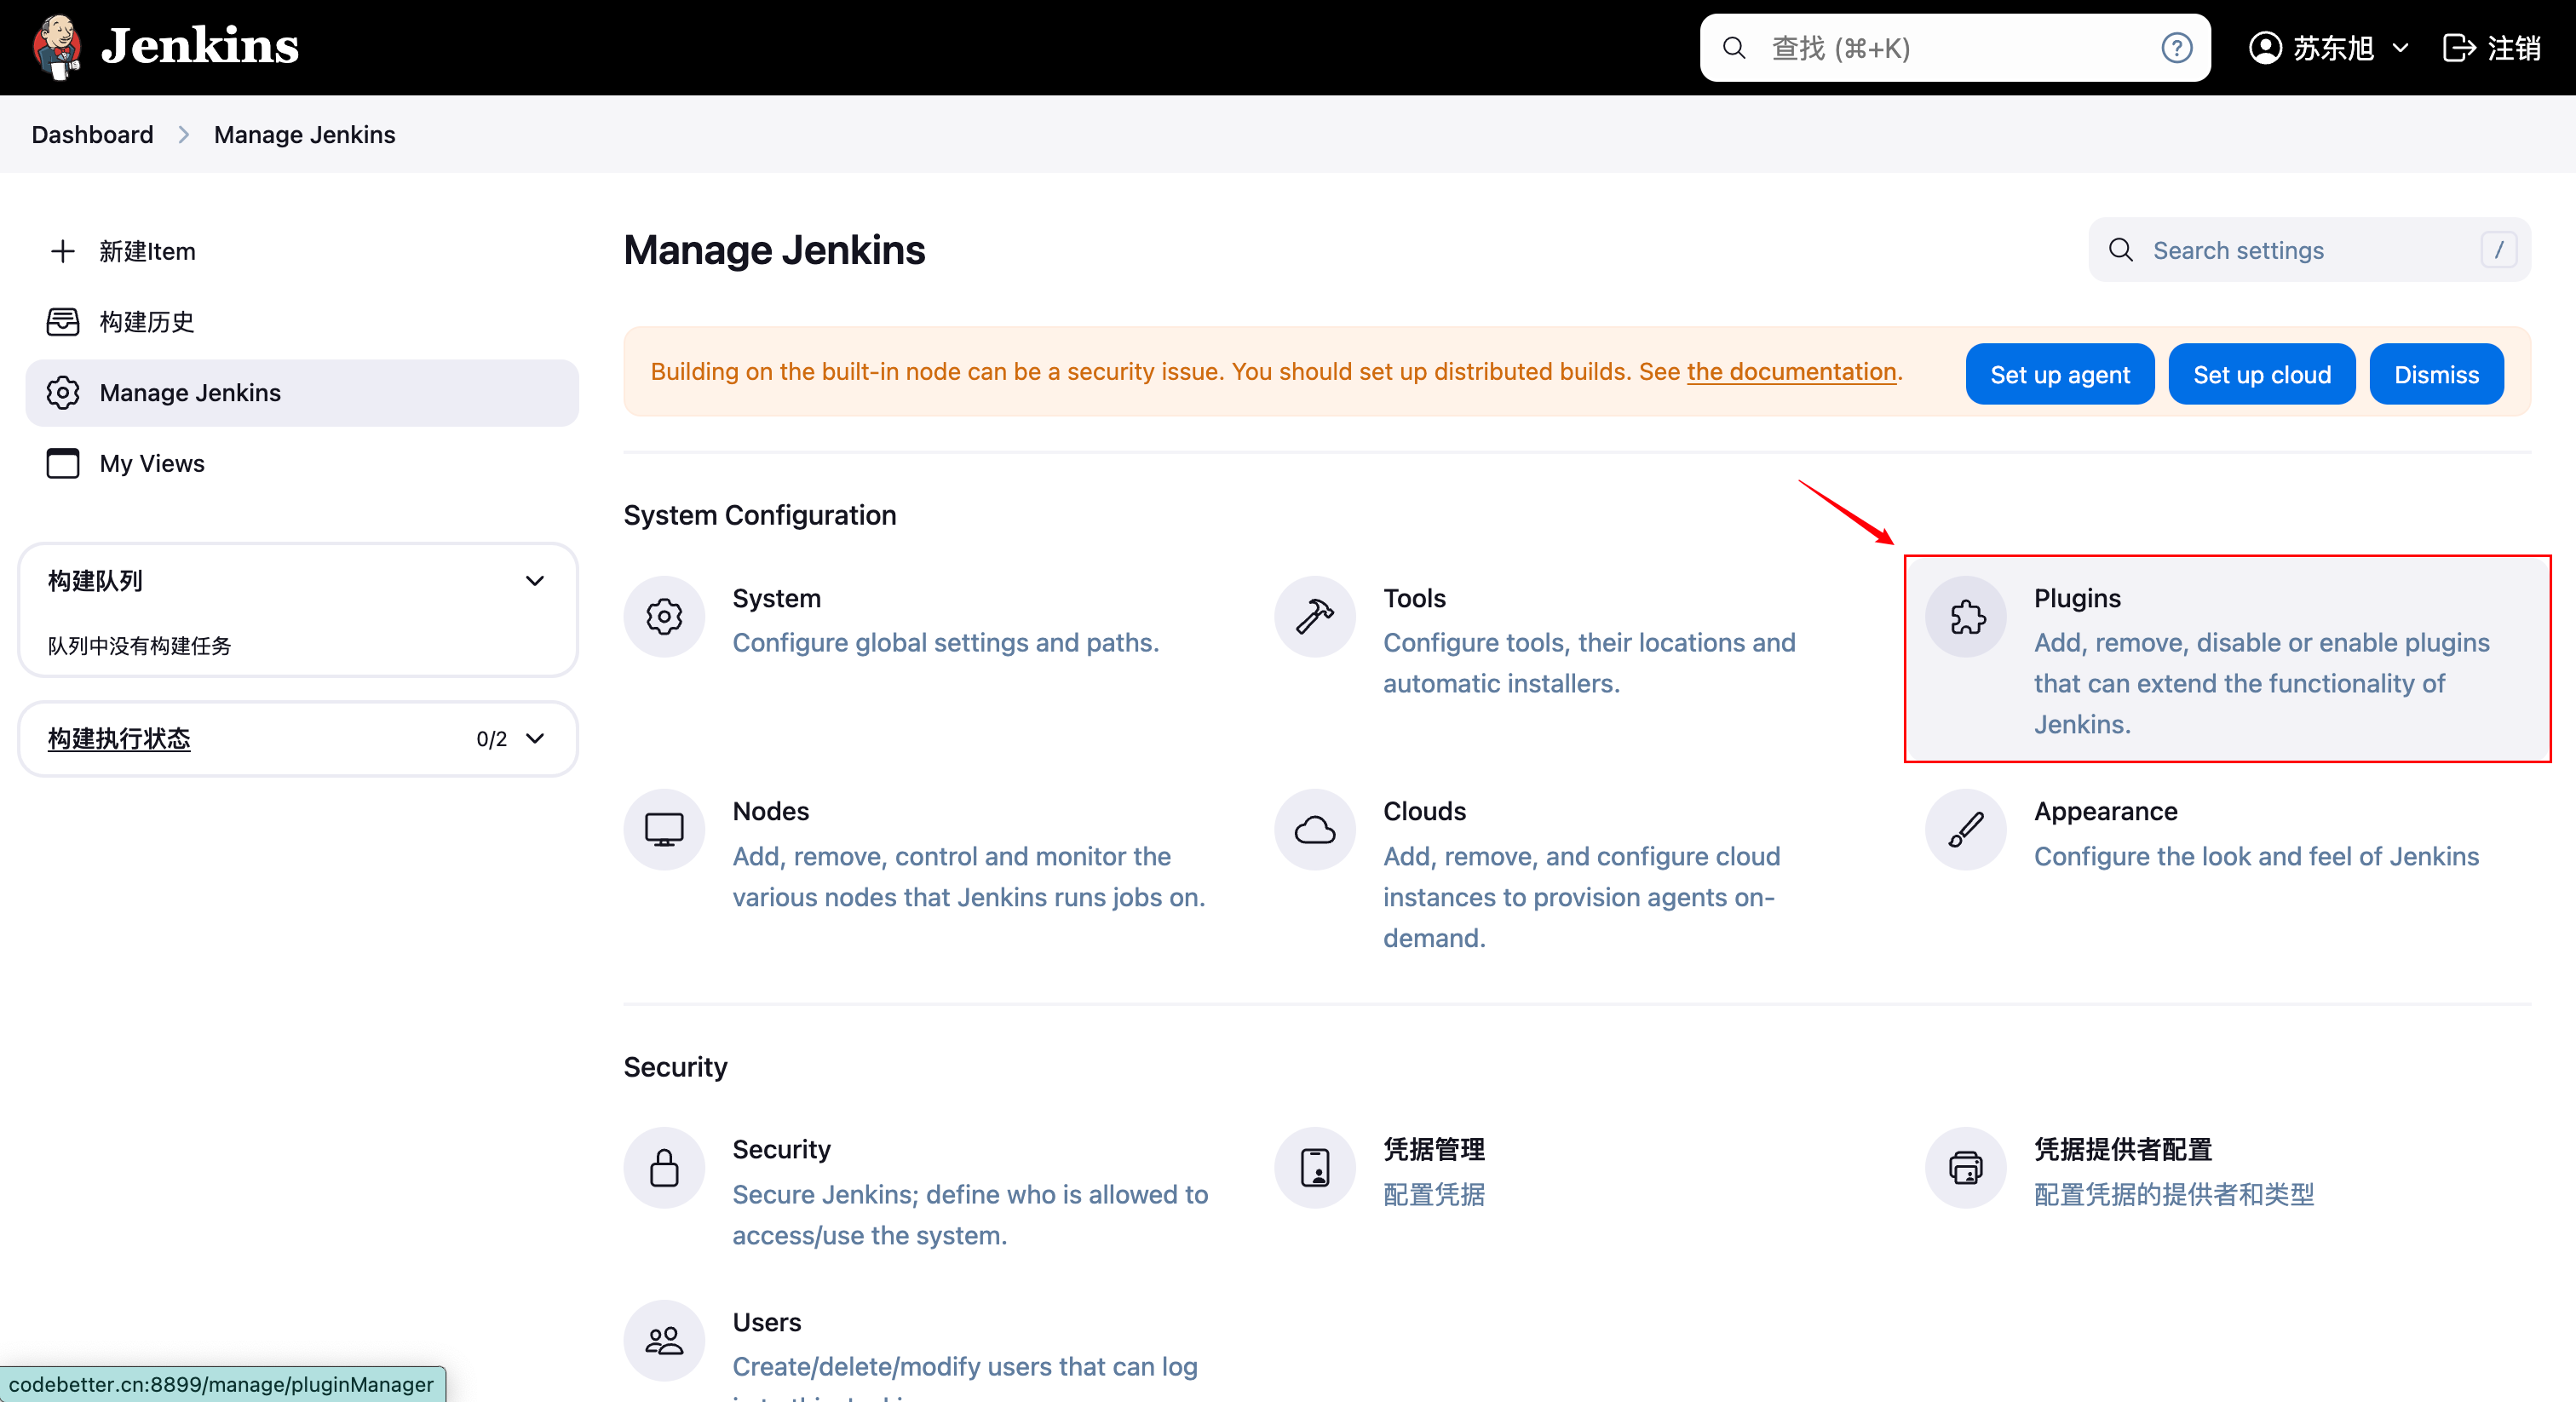Screen dimensions: 2576x1402
Task: Click the Users people icon
Action: 664,1341
